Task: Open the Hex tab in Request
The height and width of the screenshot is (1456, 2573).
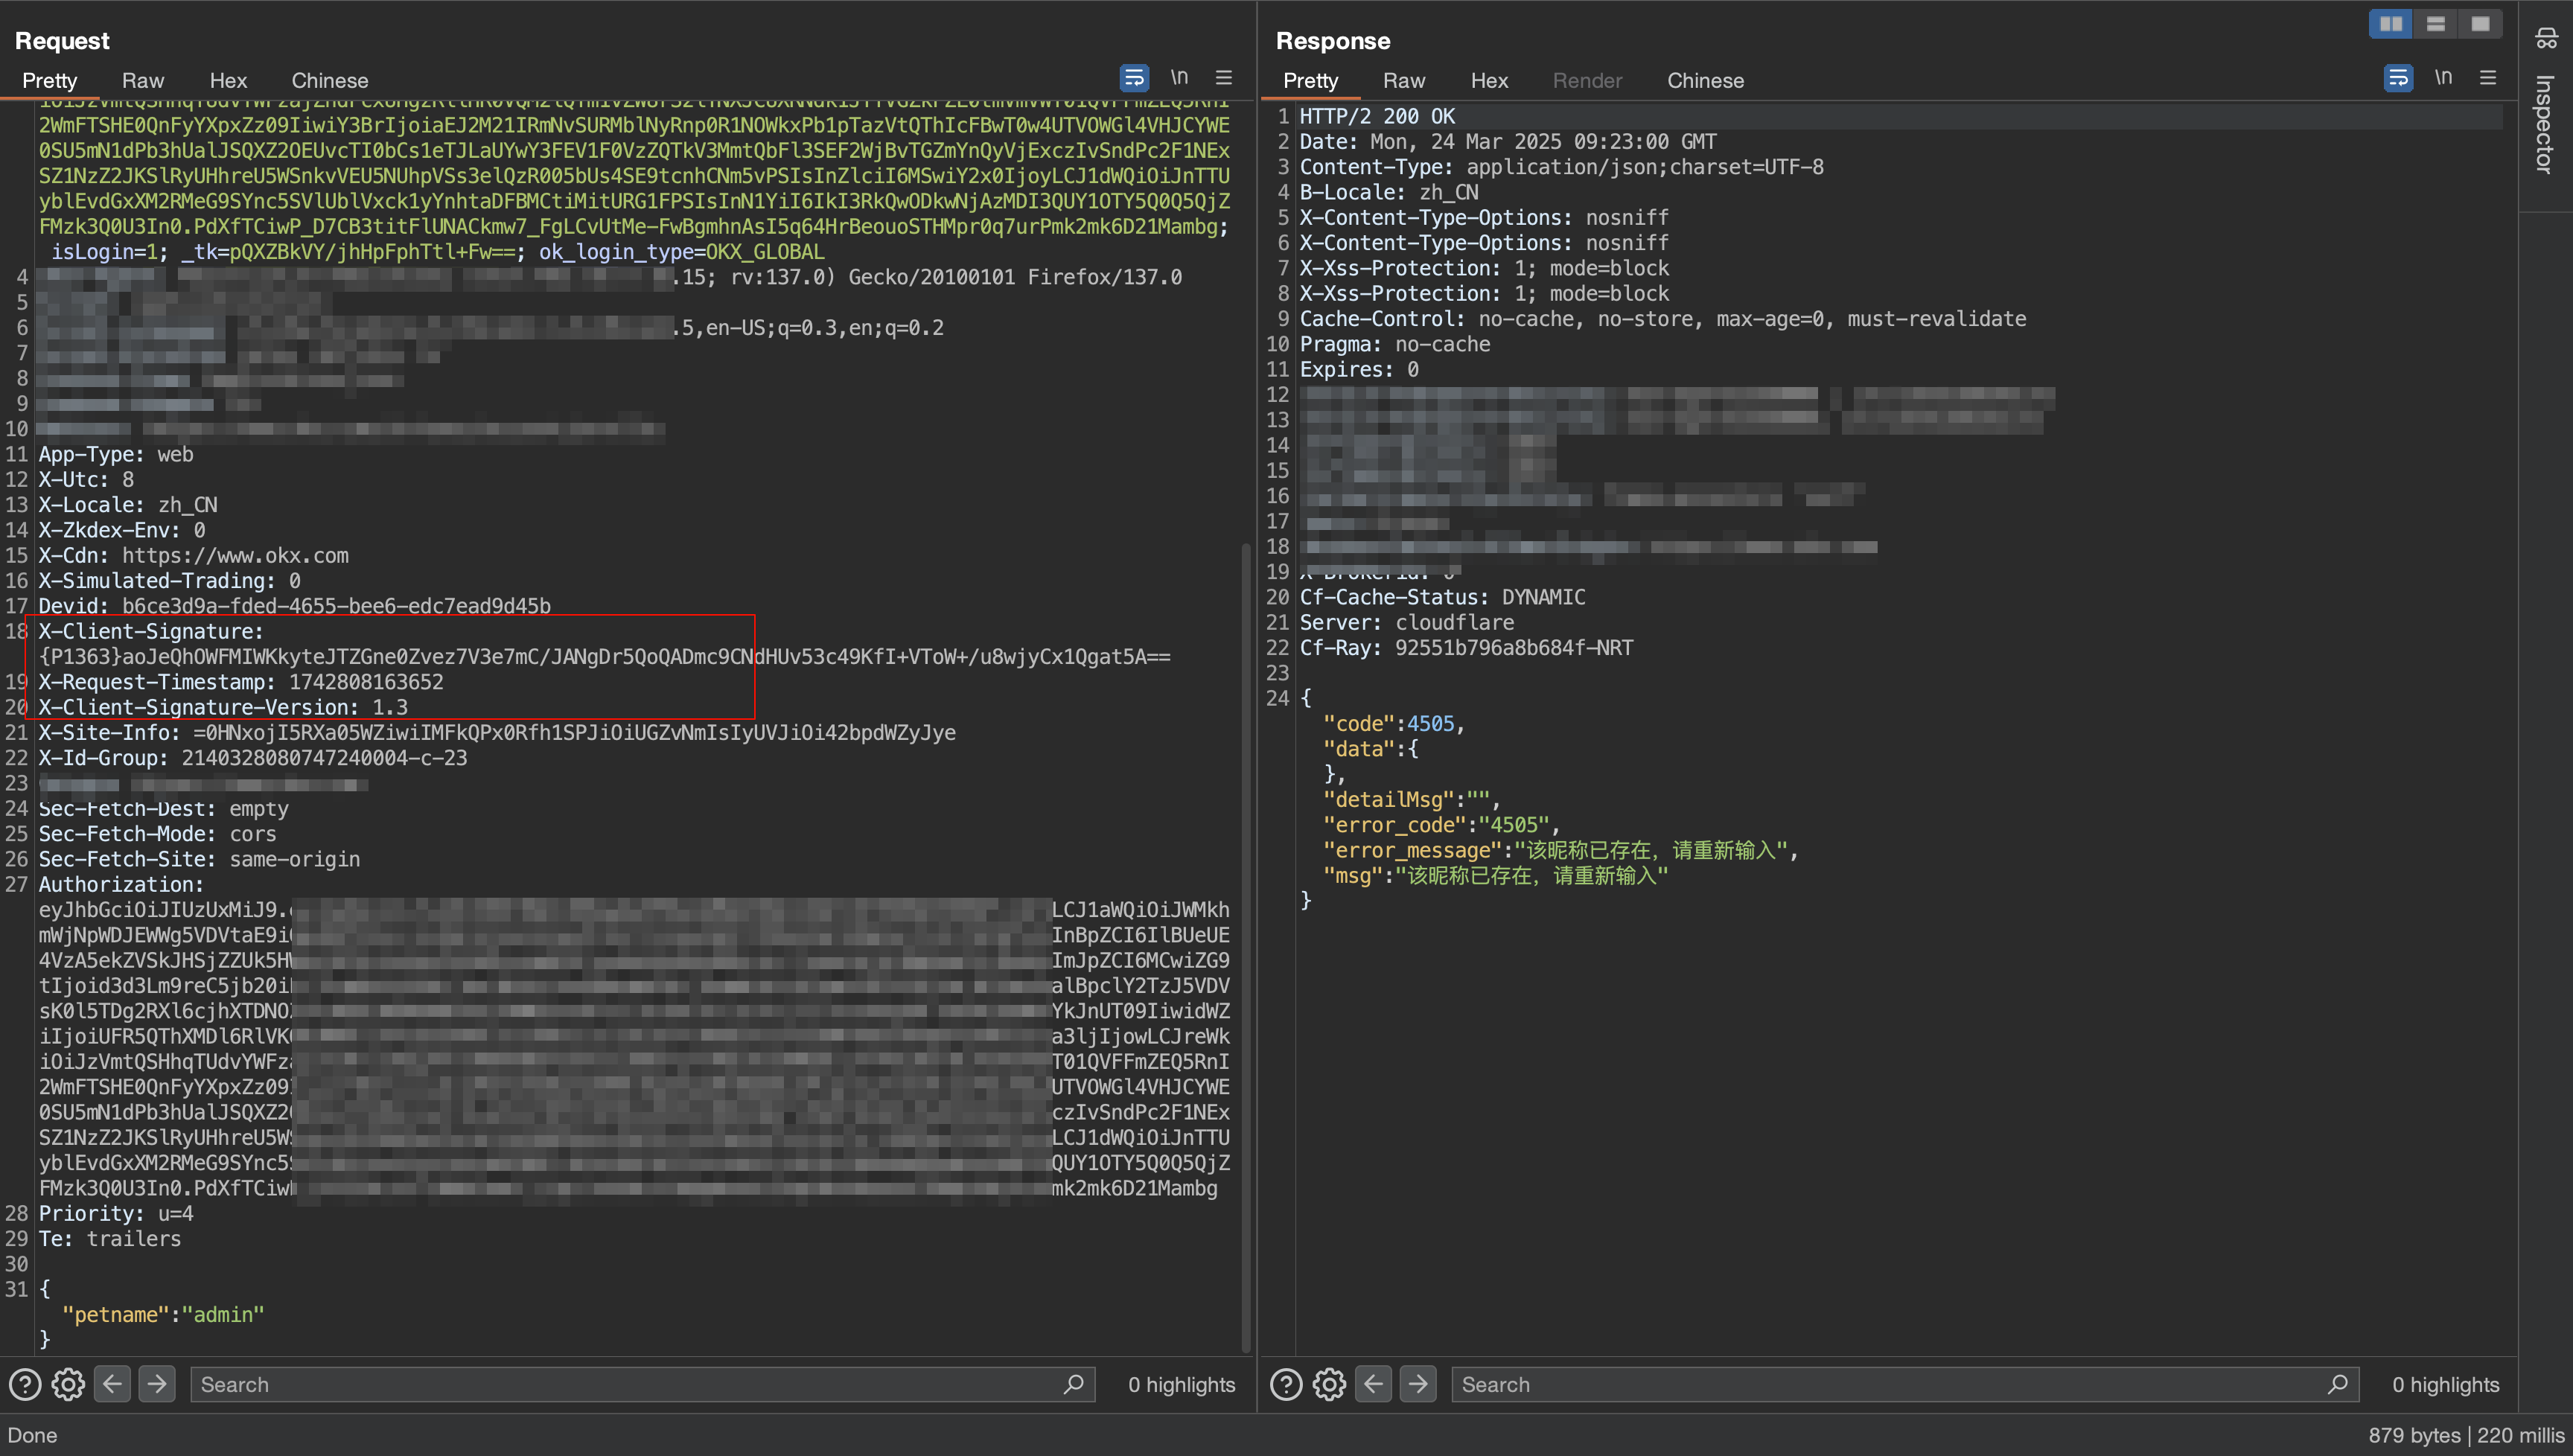Action: pyautogui.click(x=228, y=80)
